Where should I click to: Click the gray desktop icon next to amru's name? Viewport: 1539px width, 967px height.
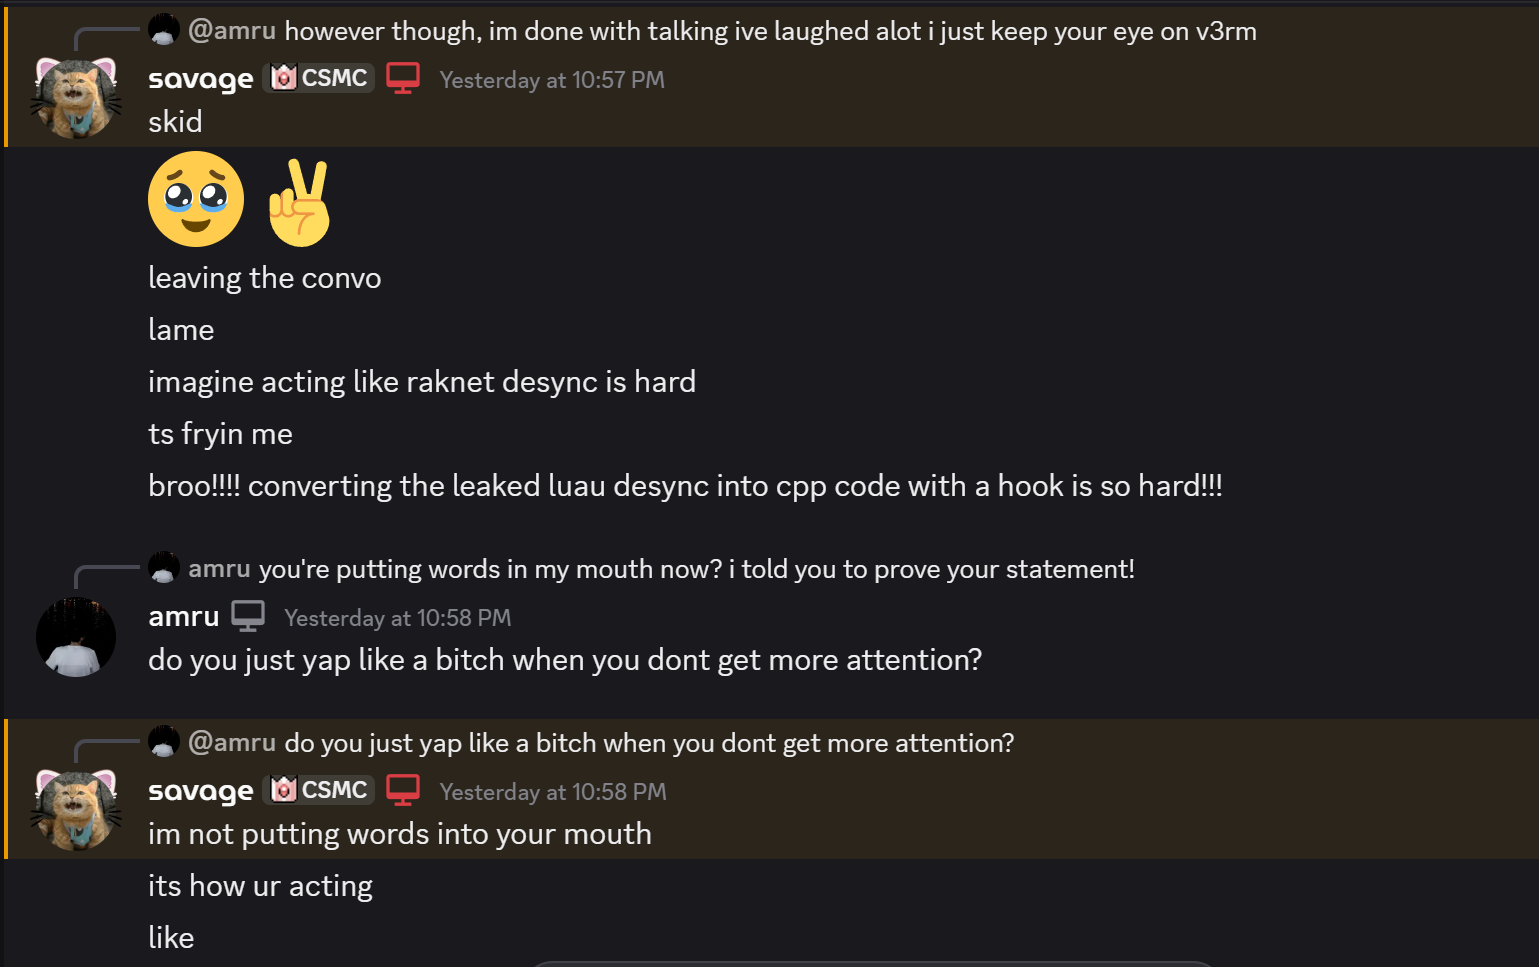pyautogui.click(x=248, y=616)
